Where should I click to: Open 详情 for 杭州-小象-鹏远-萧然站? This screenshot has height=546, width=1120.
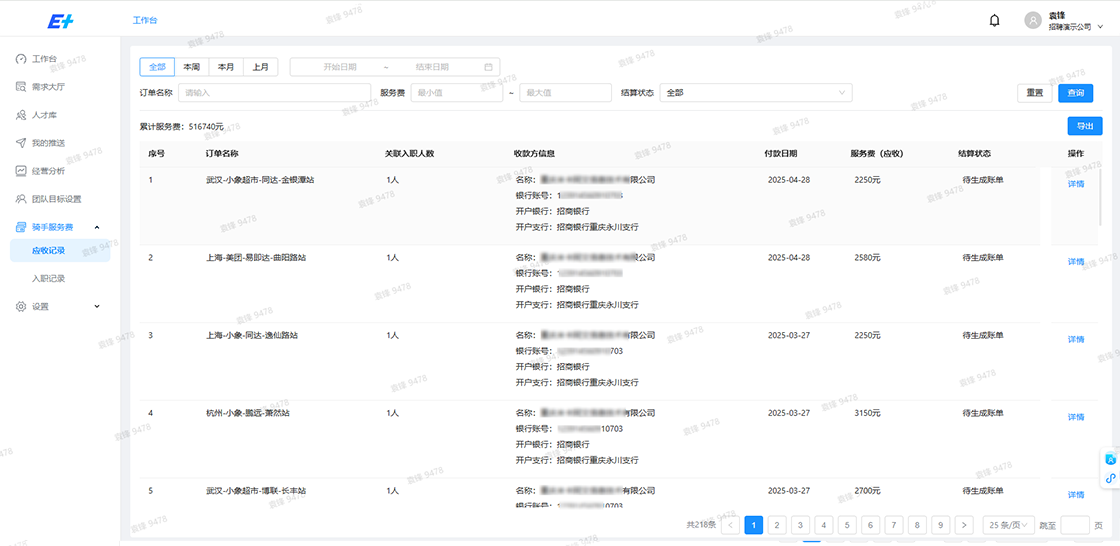coord(1076,417)
